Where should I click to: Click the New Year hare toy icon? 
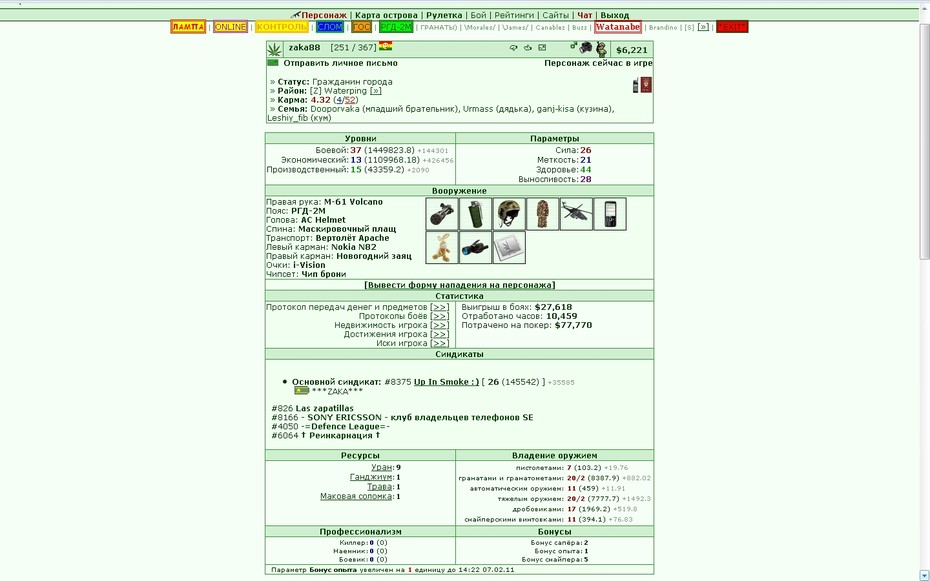441,247
